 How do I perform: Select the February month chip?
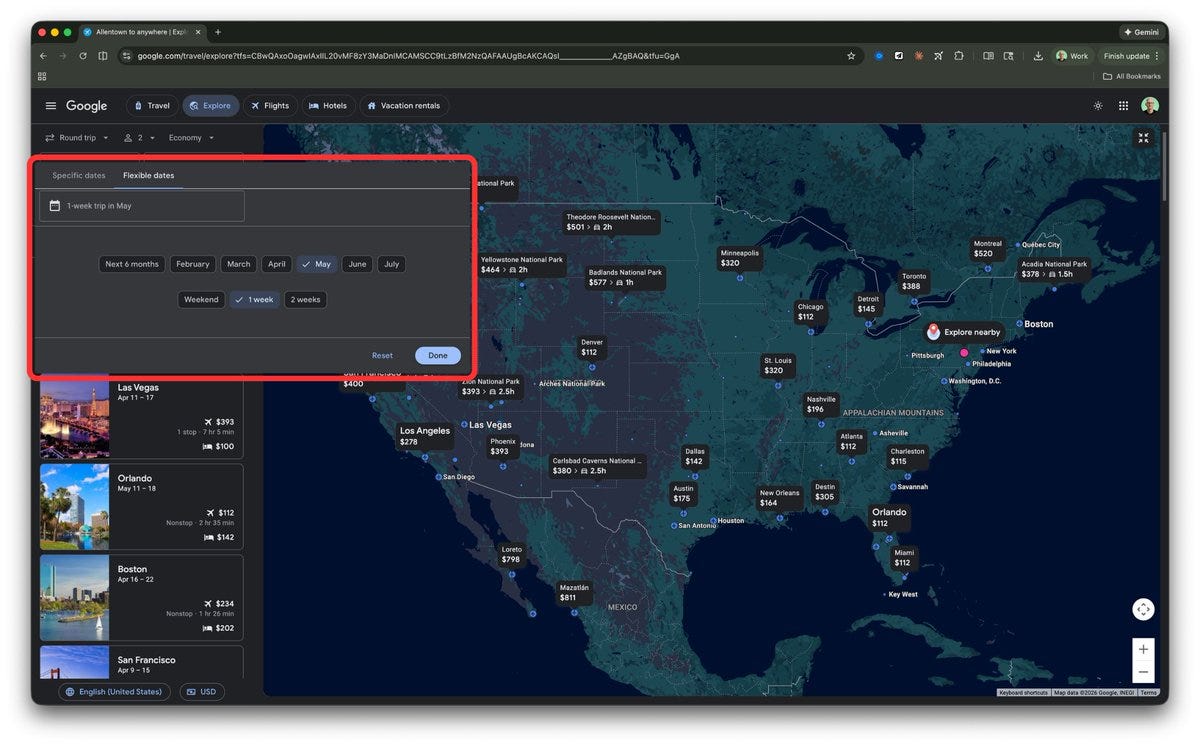(193, 264)
